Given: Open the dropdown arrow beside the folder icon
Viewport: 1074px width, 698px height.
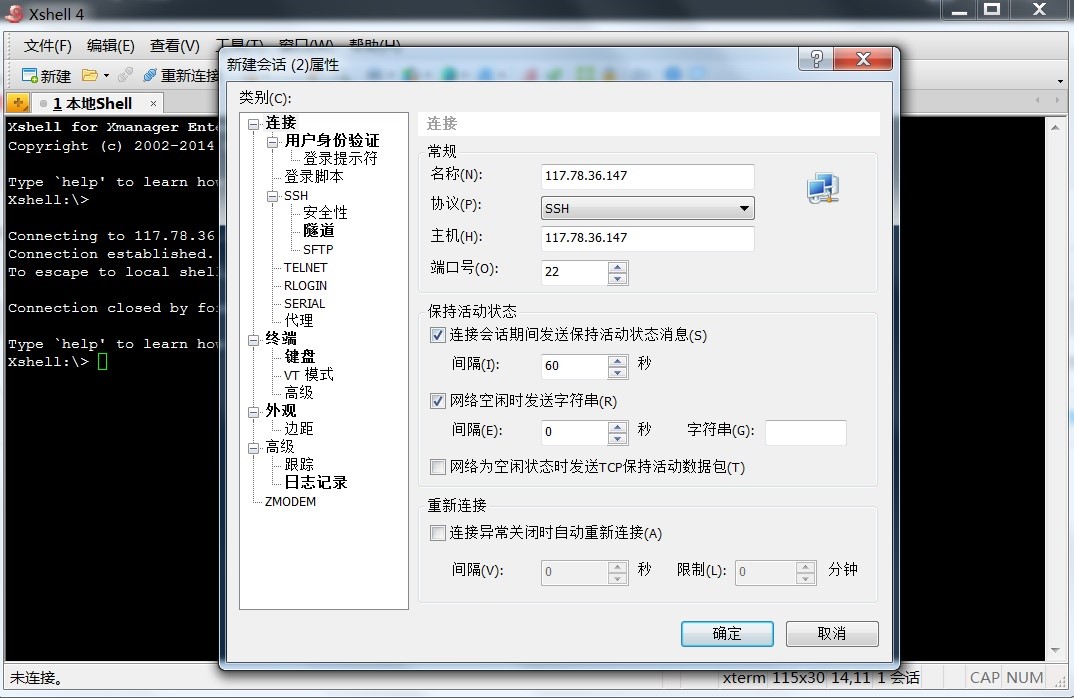Looking at the screenshot, I should coord(106,75).
